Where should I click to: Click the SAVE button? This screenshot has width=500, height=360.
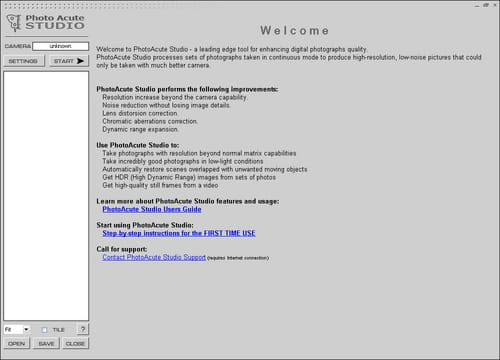(x=46, y=343)
